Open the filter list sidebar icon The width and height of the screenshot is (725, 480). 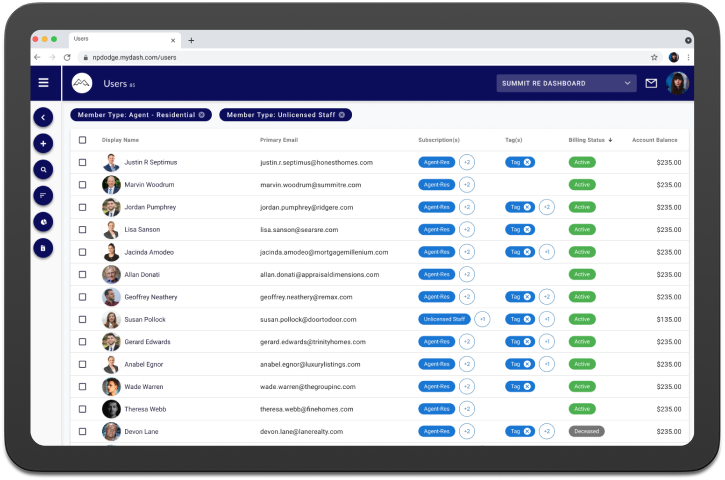tap(43, 196)
